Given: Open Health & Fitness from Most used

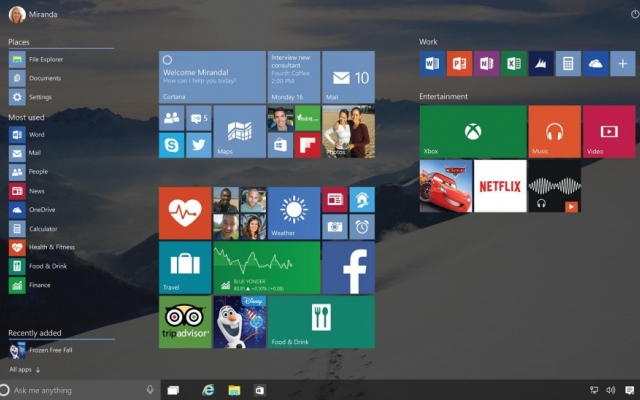Looking at the screenshot, I should point(42,247).
